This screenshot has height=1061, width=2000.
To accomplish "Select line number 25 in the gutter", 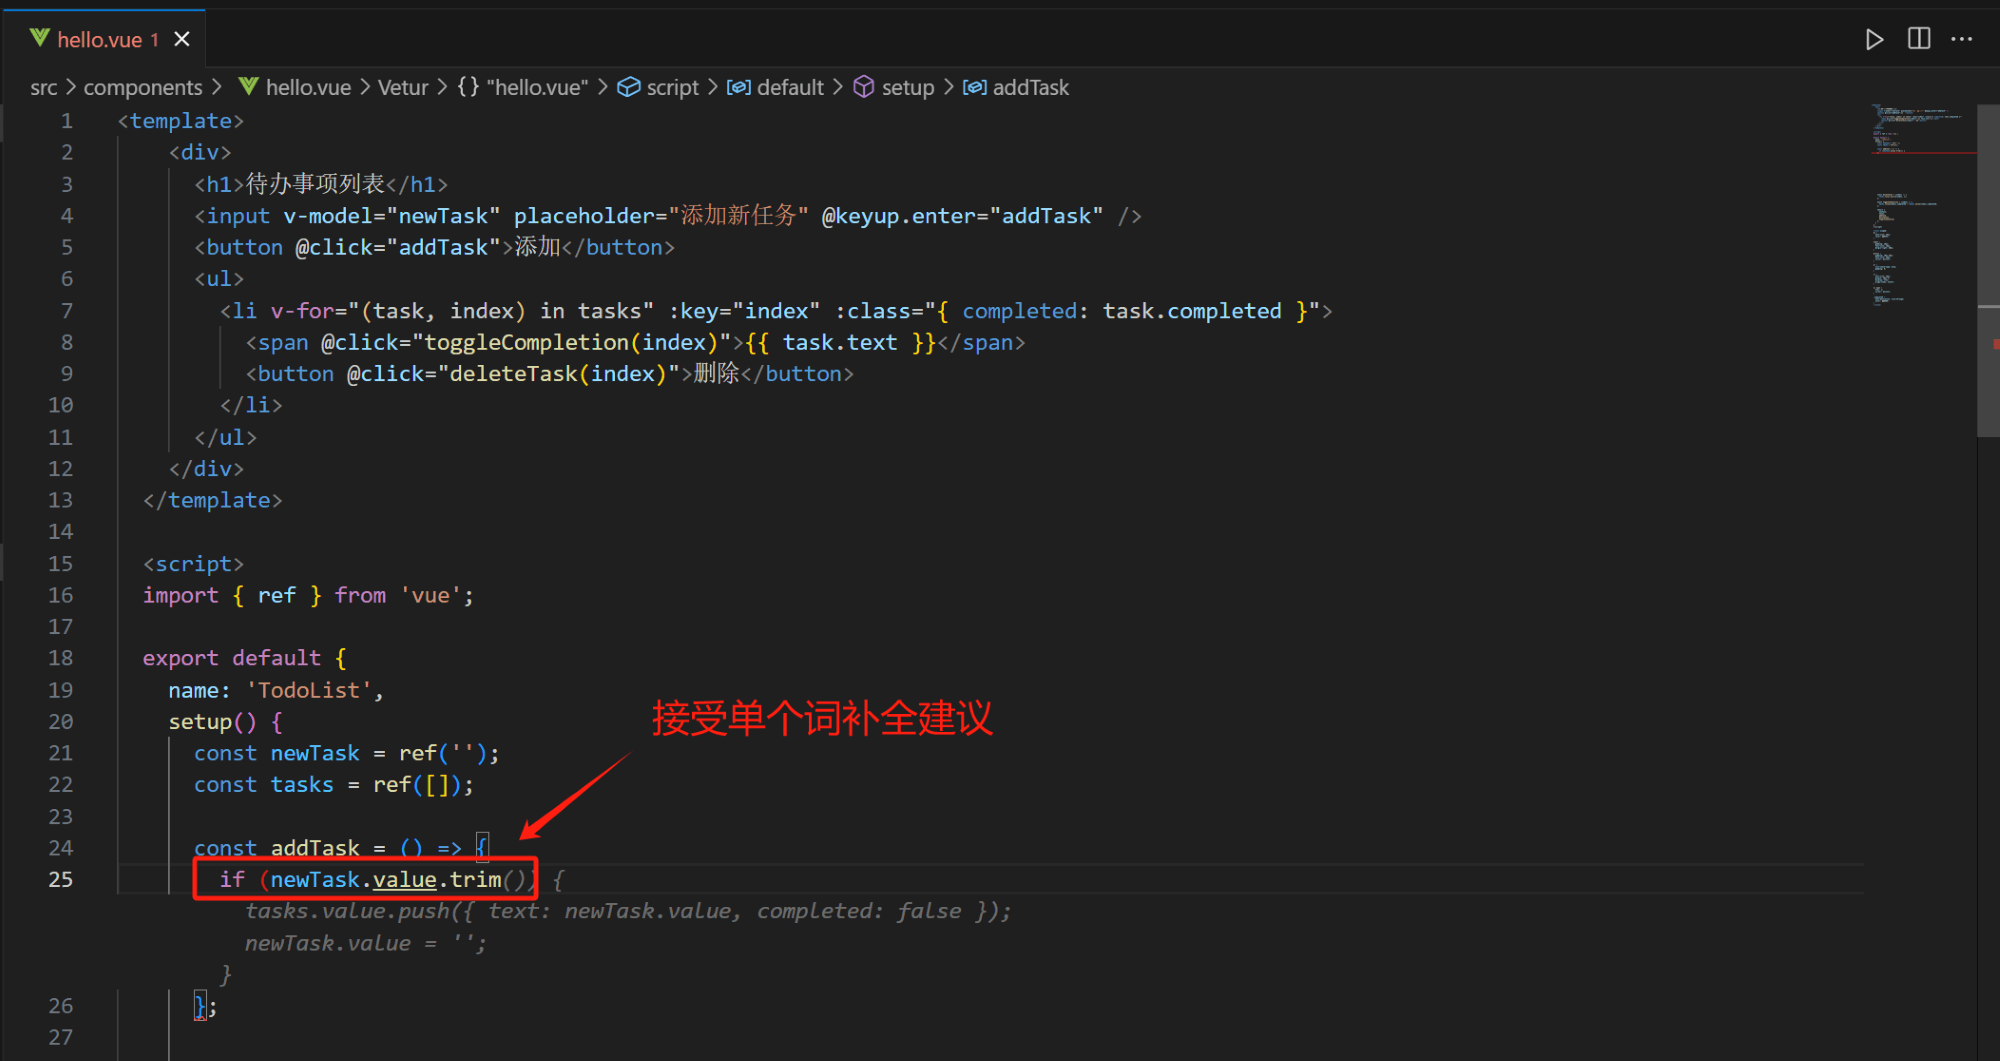I will tap(60, 879).
